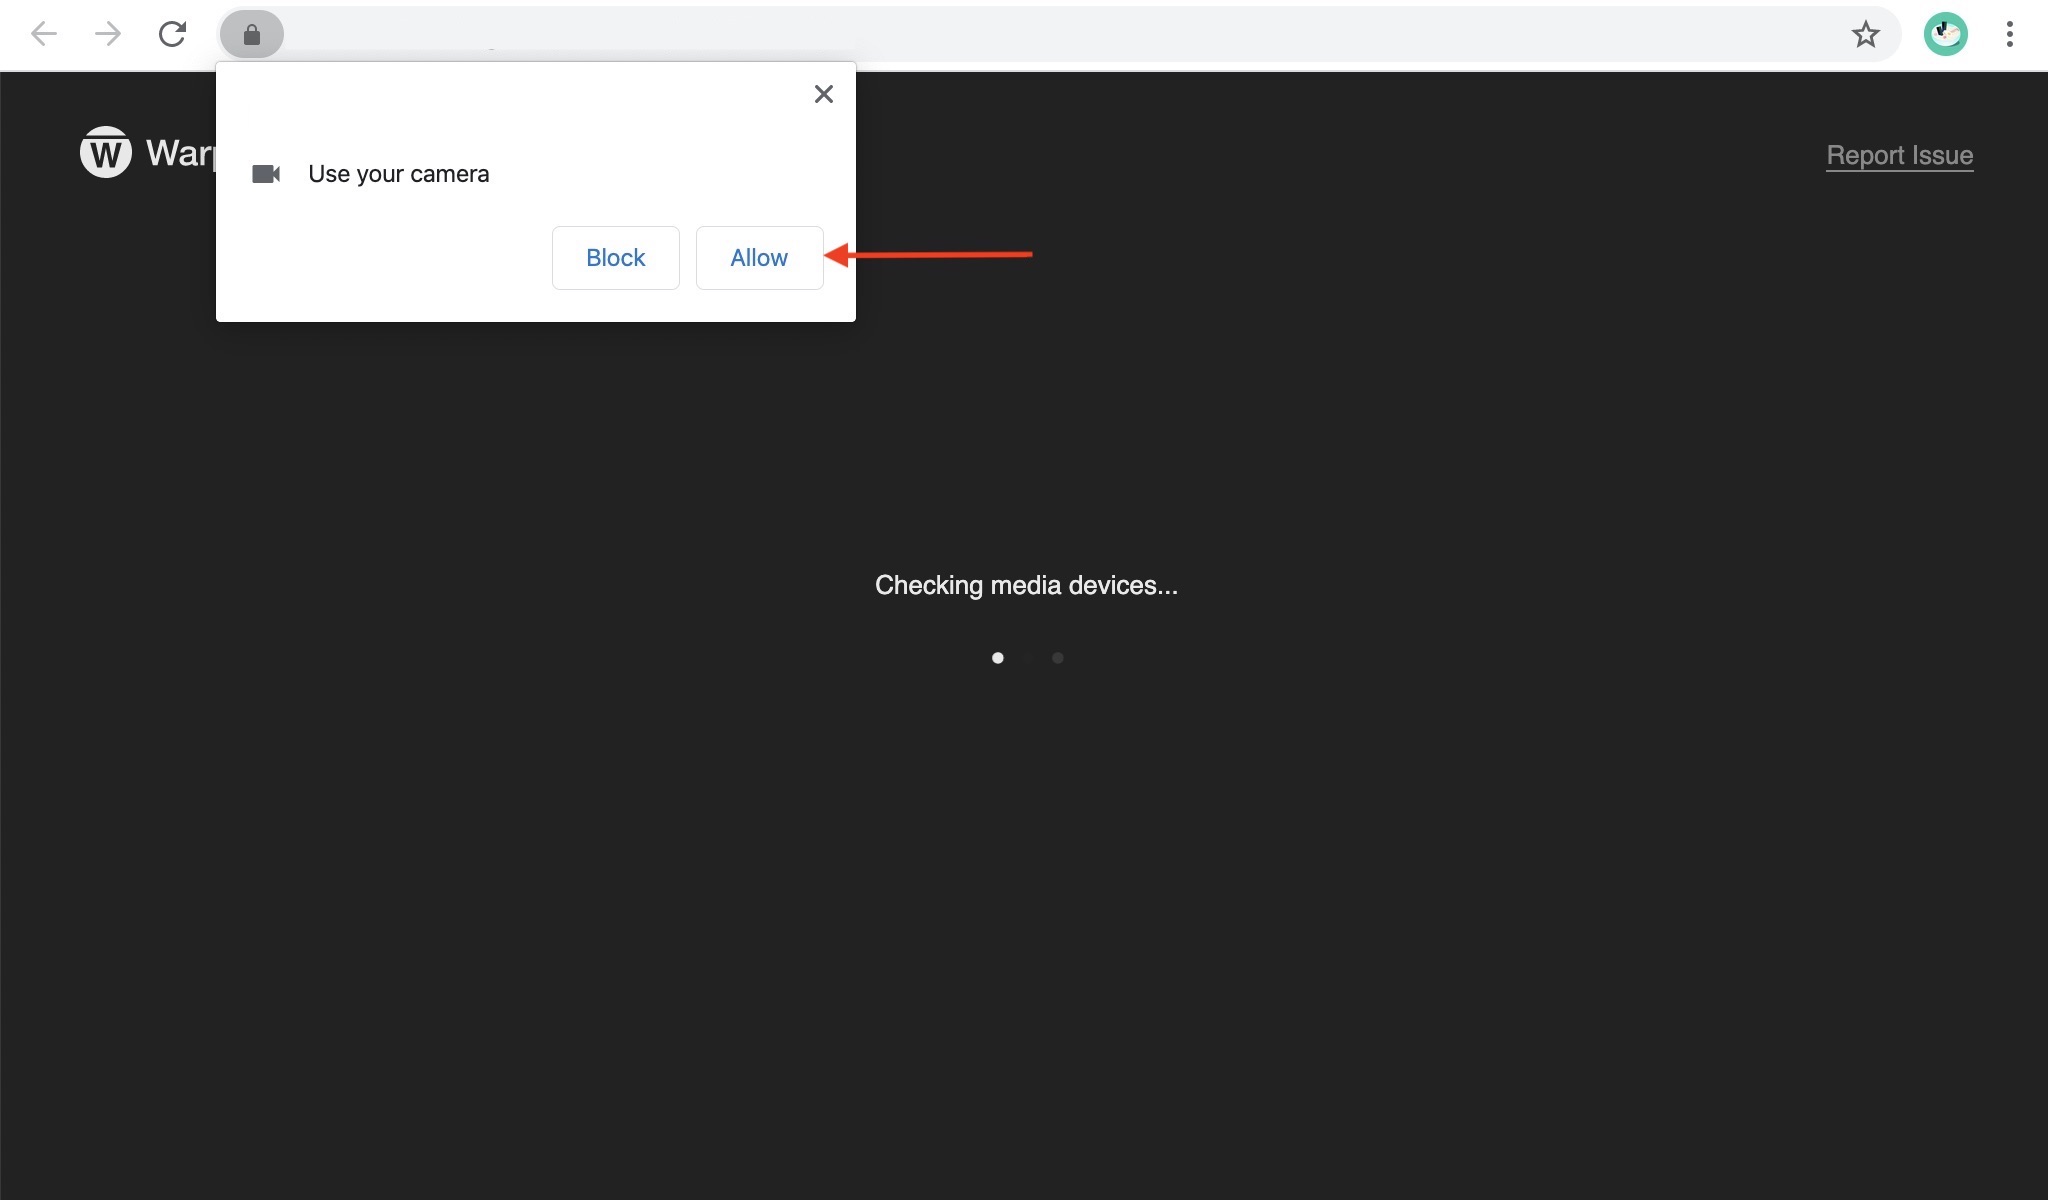Dismiss the camera permission popup
Viewport: 2048px width, 1200px height.
coord(823,94)
